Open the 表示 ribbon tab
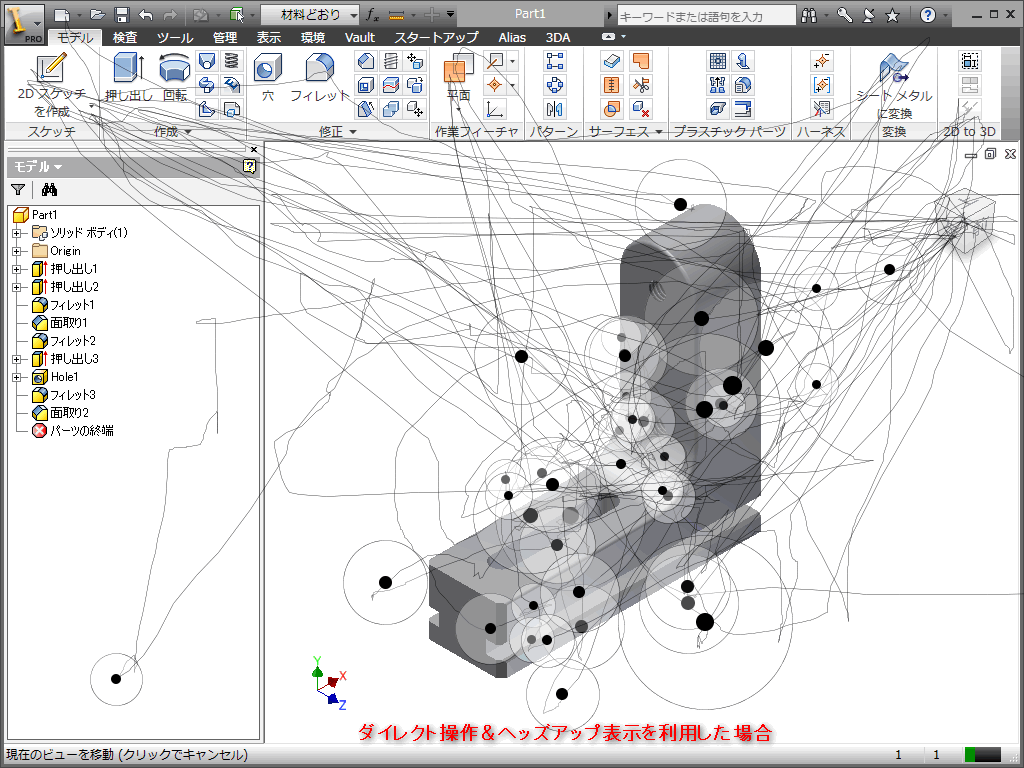The width and height of the screenshot is (1024, 768). coord(268,37)
